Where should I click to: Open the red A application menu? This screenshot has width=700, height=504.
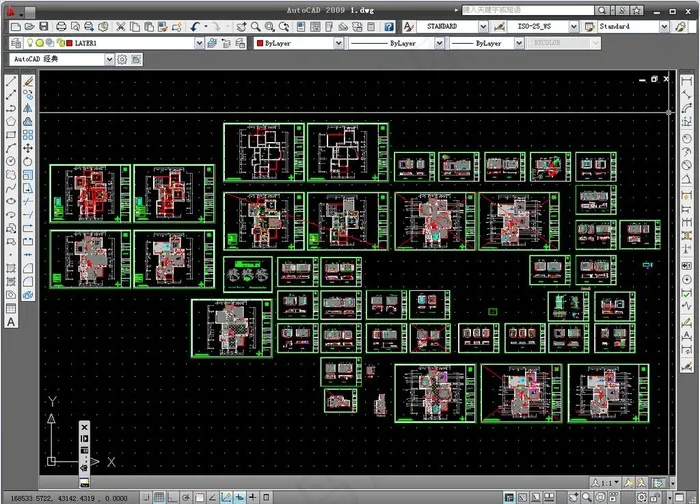(x=11, y=9)
